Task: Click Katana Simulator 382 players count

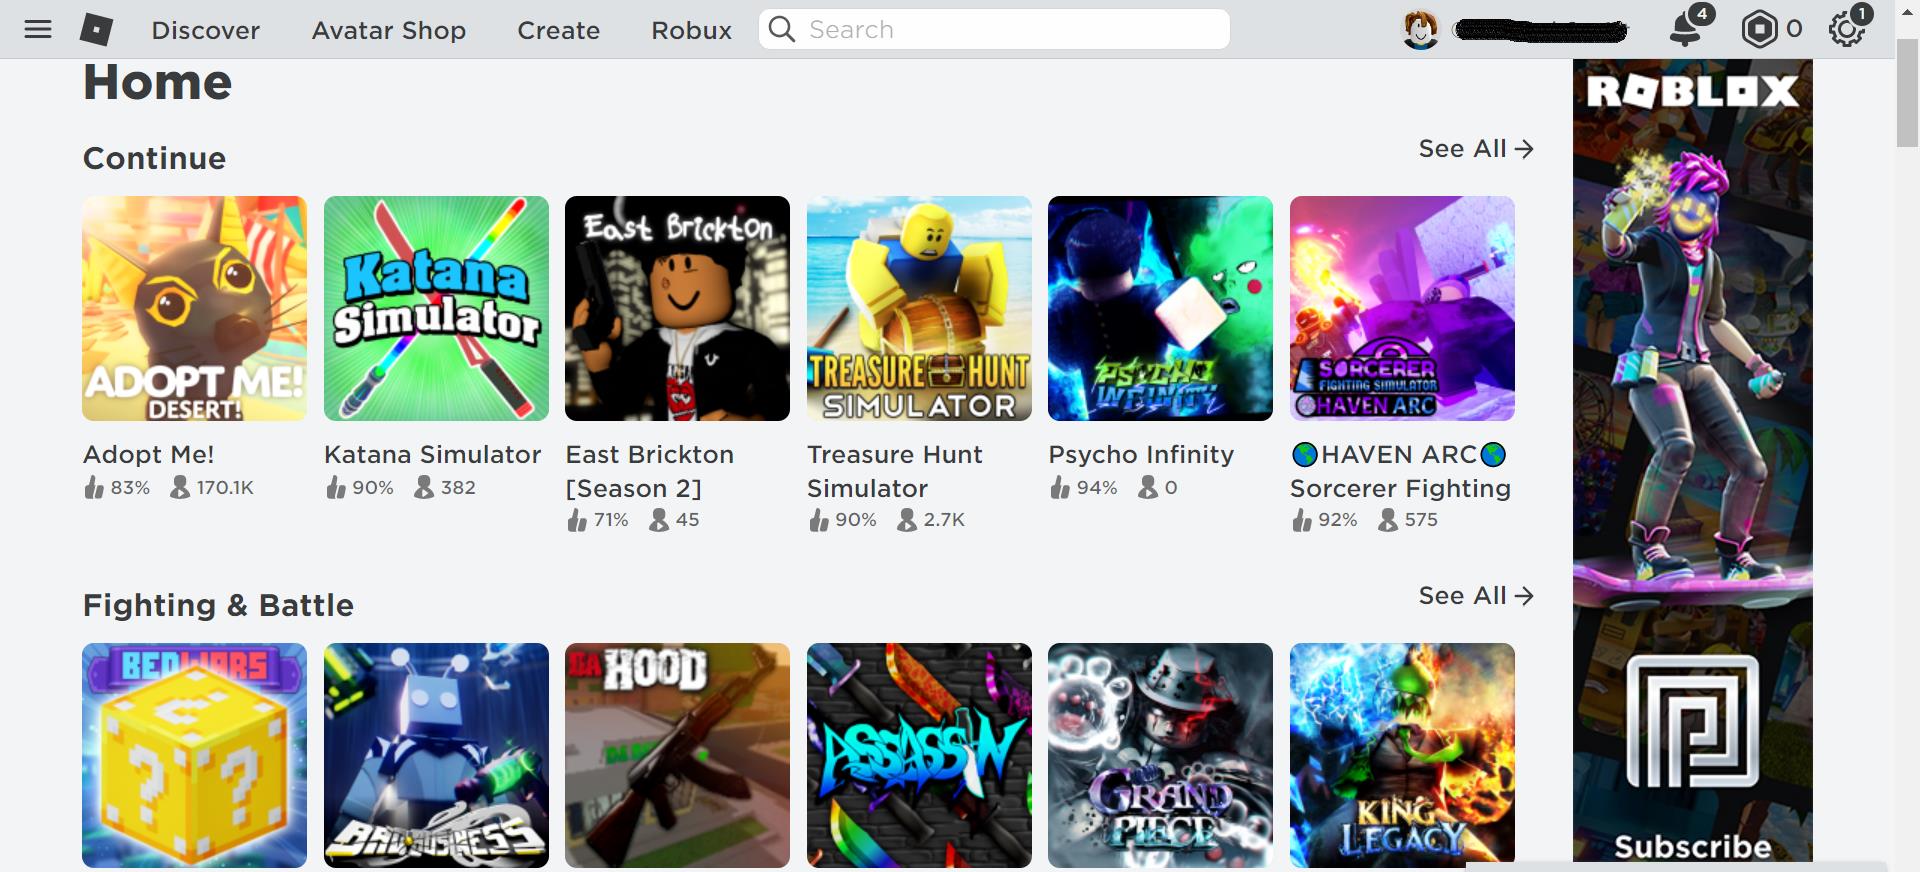Action: click(x=445, y=488)
